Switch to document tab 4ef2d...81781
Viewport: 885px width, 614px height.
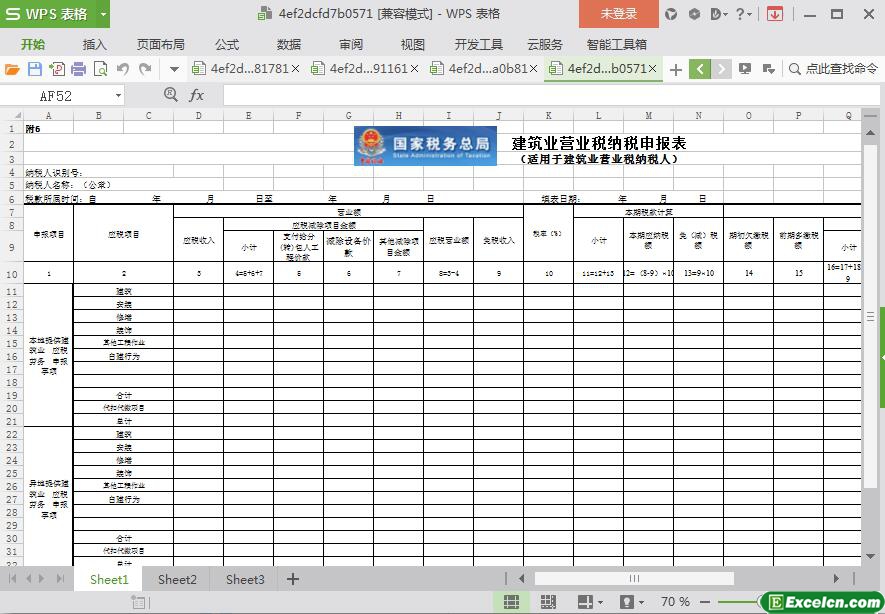247,69
